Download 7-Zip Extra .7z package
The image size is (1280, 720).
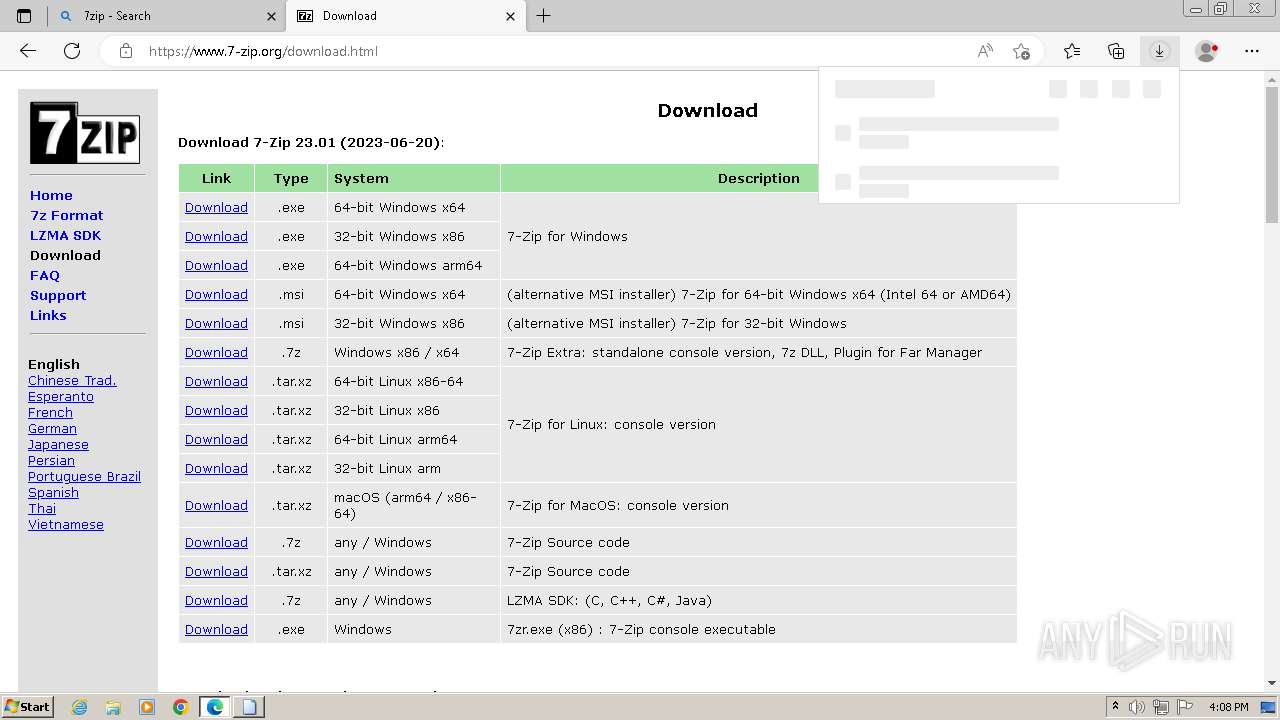point(216,352)
